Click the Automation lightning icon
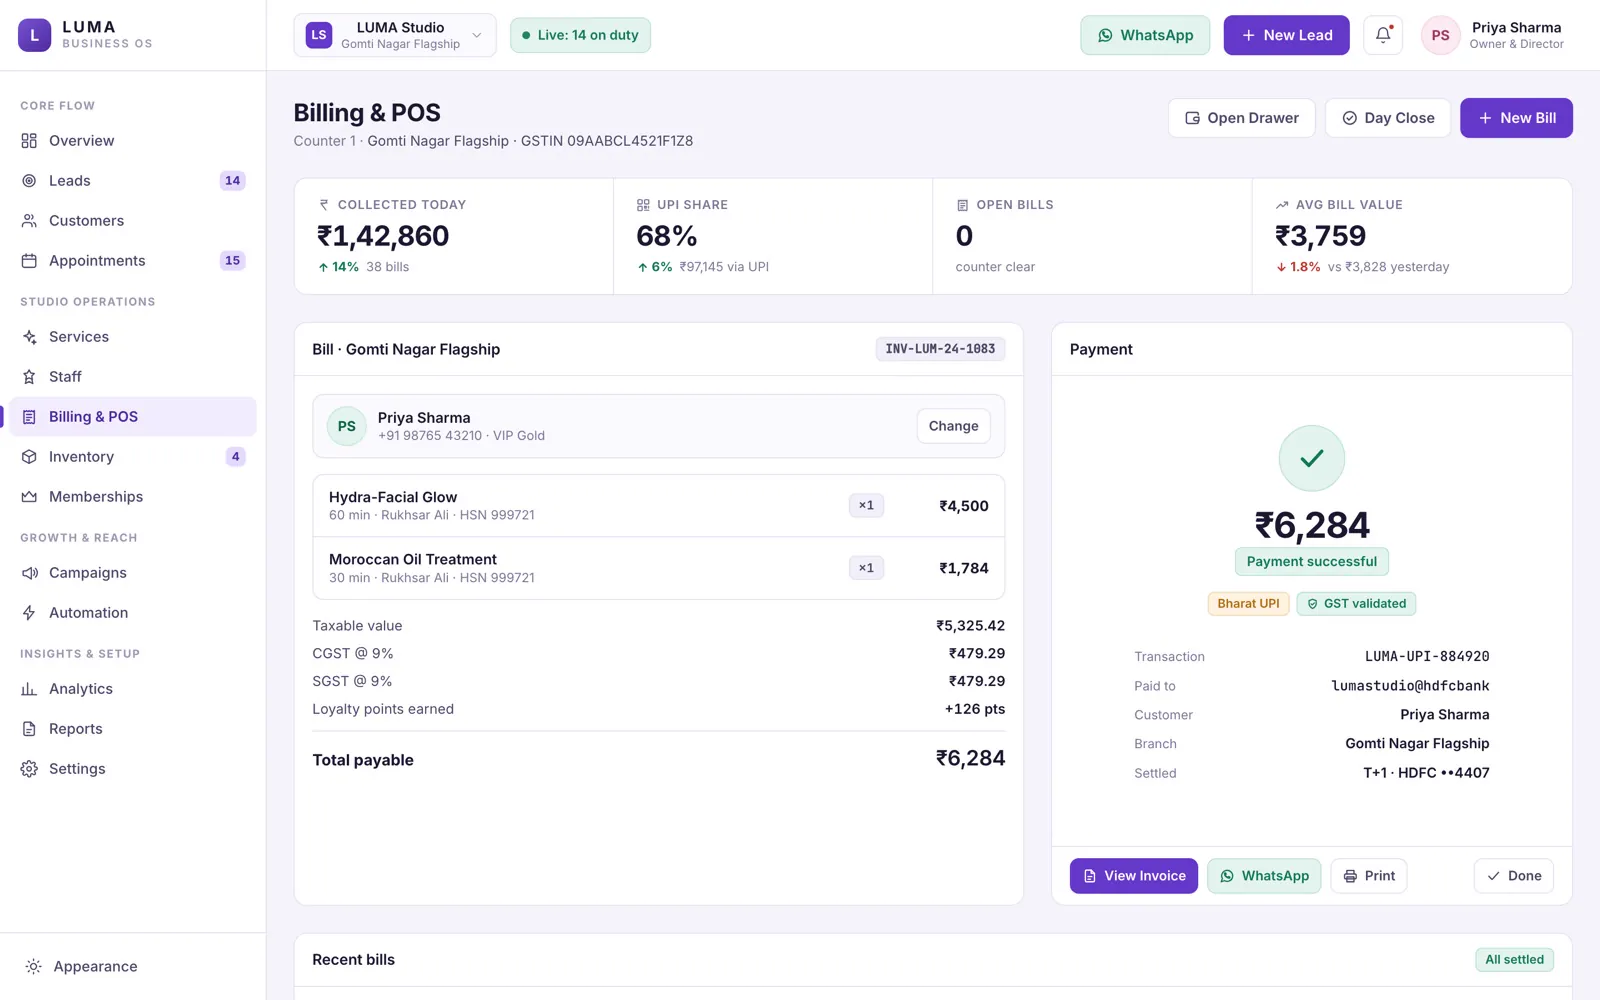Image resolution: width=1600 pixels, height=1000 pixels. click(29, 613)
